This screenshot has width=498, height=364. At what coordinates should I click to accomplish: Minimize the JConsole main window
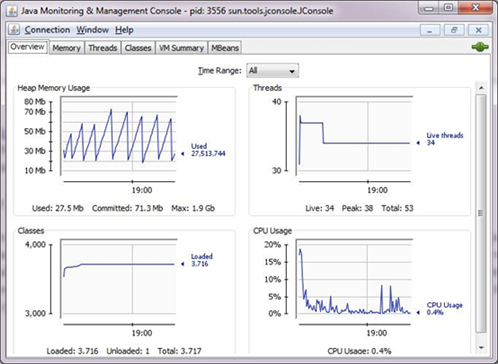coord(429,8)
